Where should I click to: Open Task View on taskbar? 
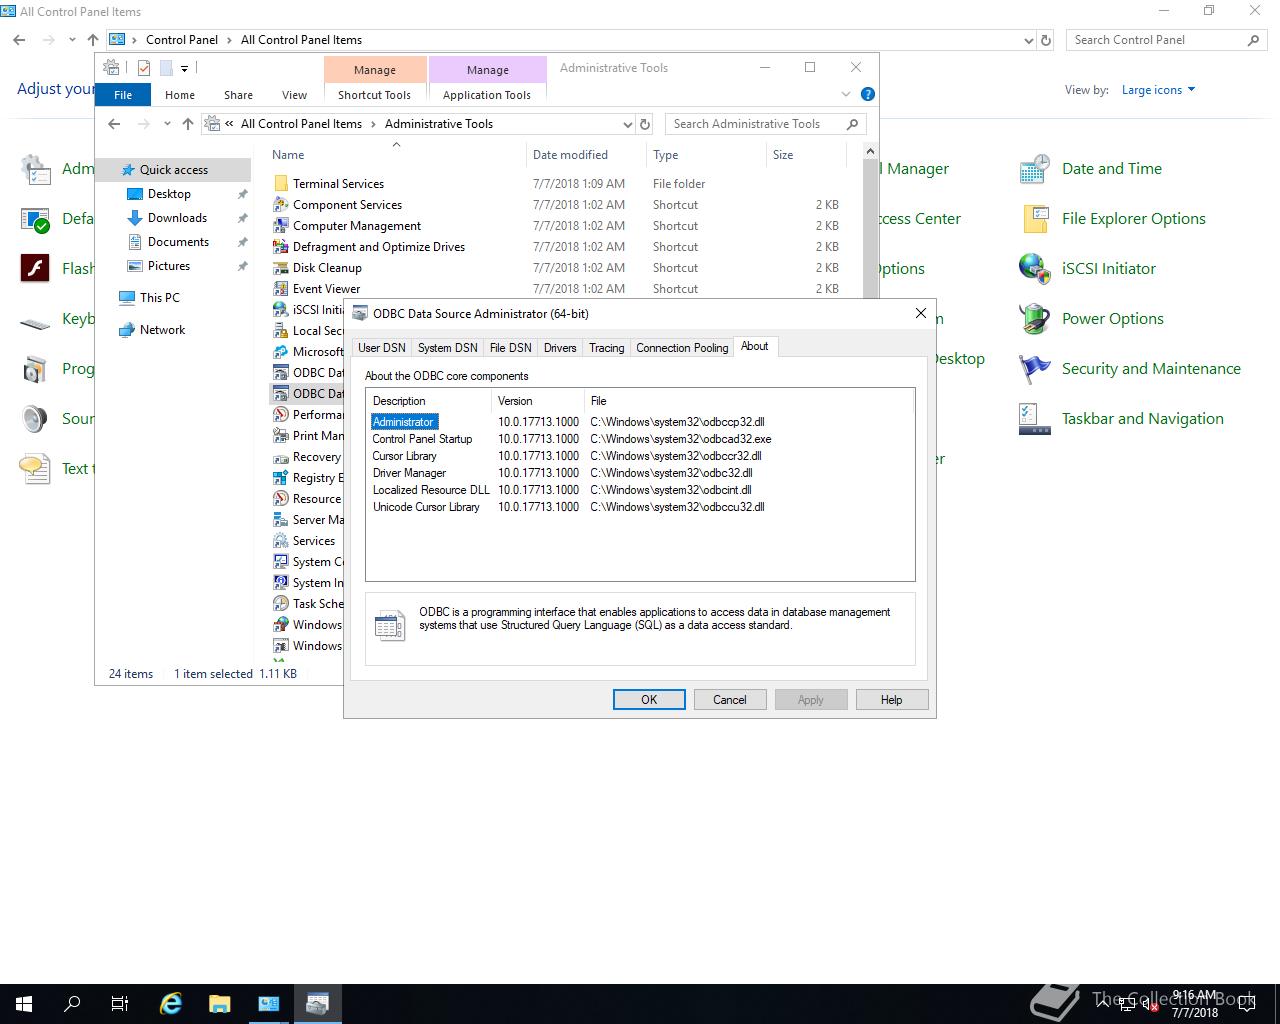tap(120, 1004)
